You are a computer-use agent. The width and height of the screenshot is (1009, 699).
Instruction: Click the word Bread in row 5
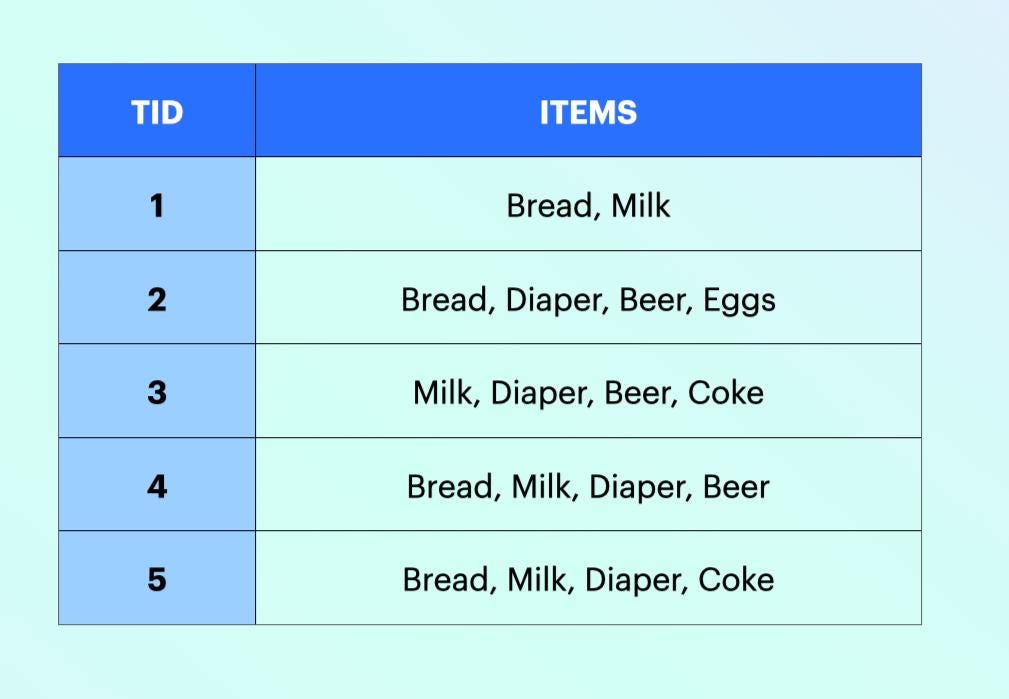tap(445, 581)
